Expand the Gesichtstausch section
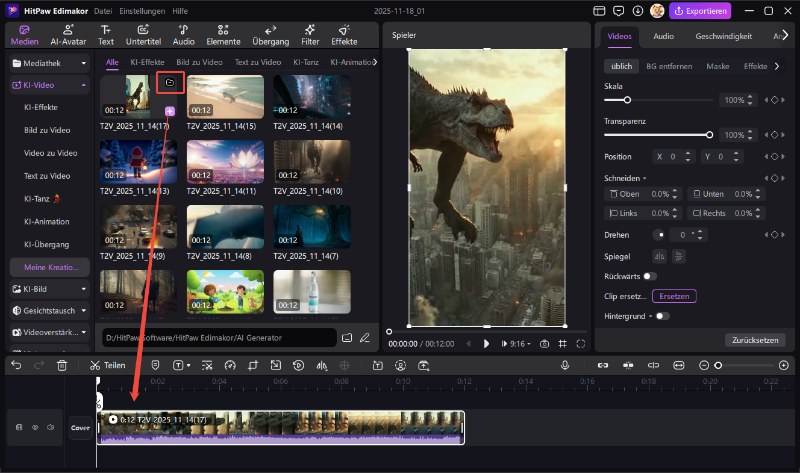Screen dimensions: 800x473 pos(84,310)
